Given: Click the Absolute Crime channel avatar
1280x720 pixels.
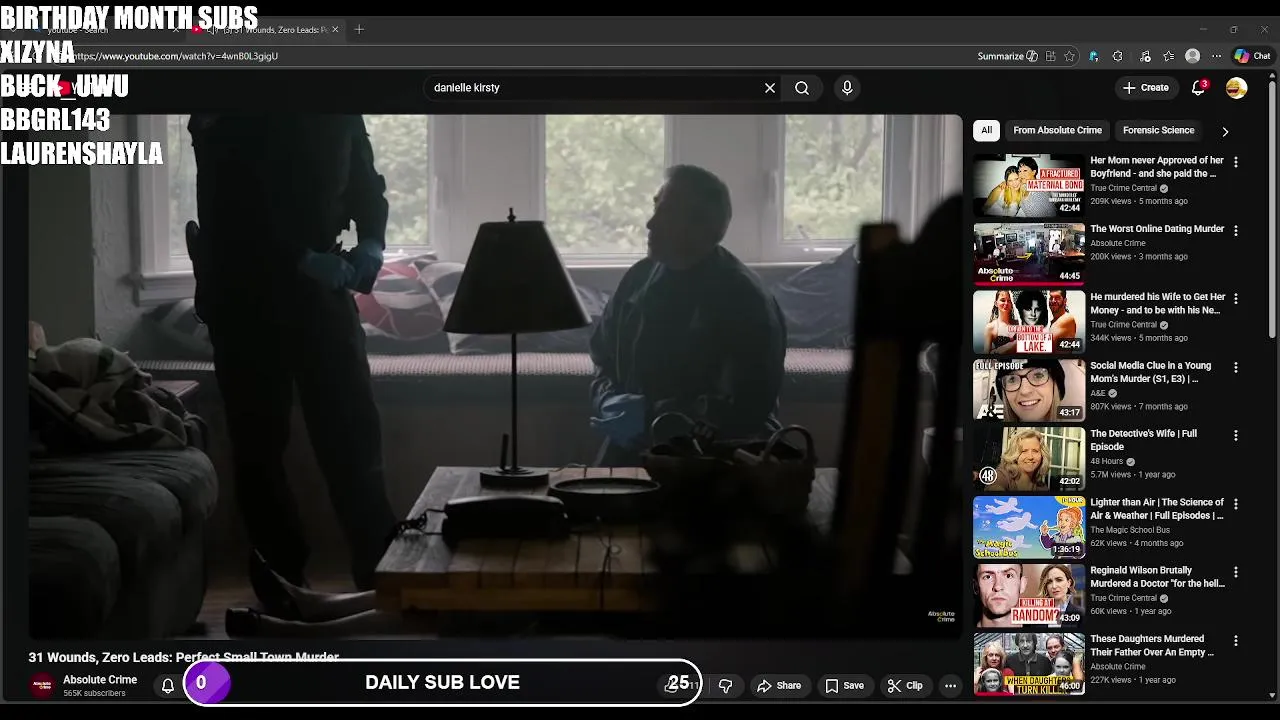Looking at the screenshot, I should coord(42,685).
